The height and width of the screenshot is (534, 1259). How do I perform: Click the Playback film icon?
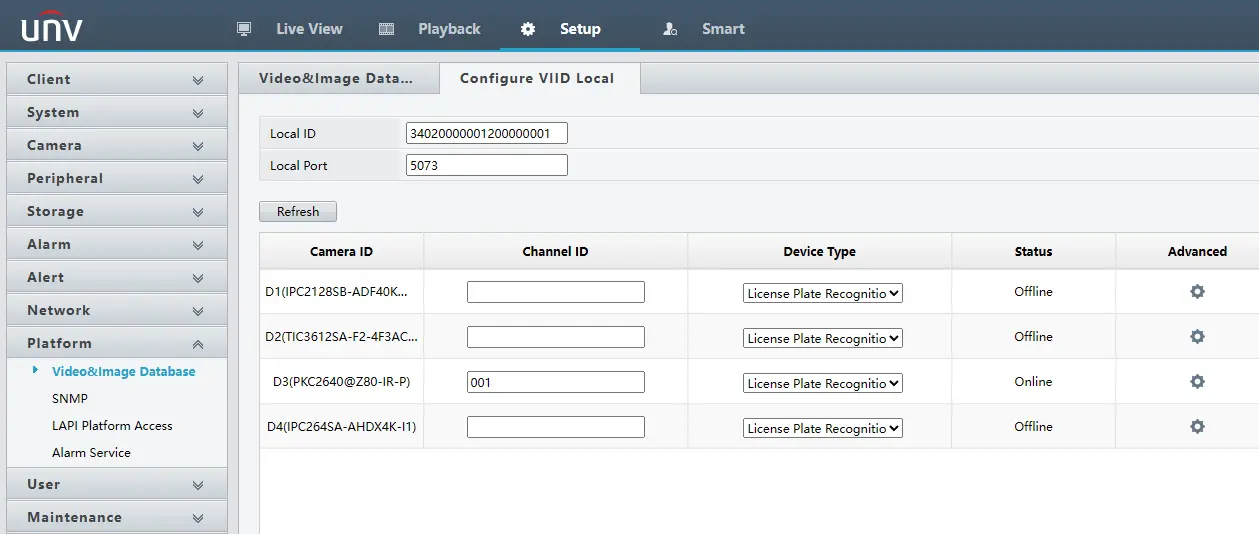click(387, 29)
